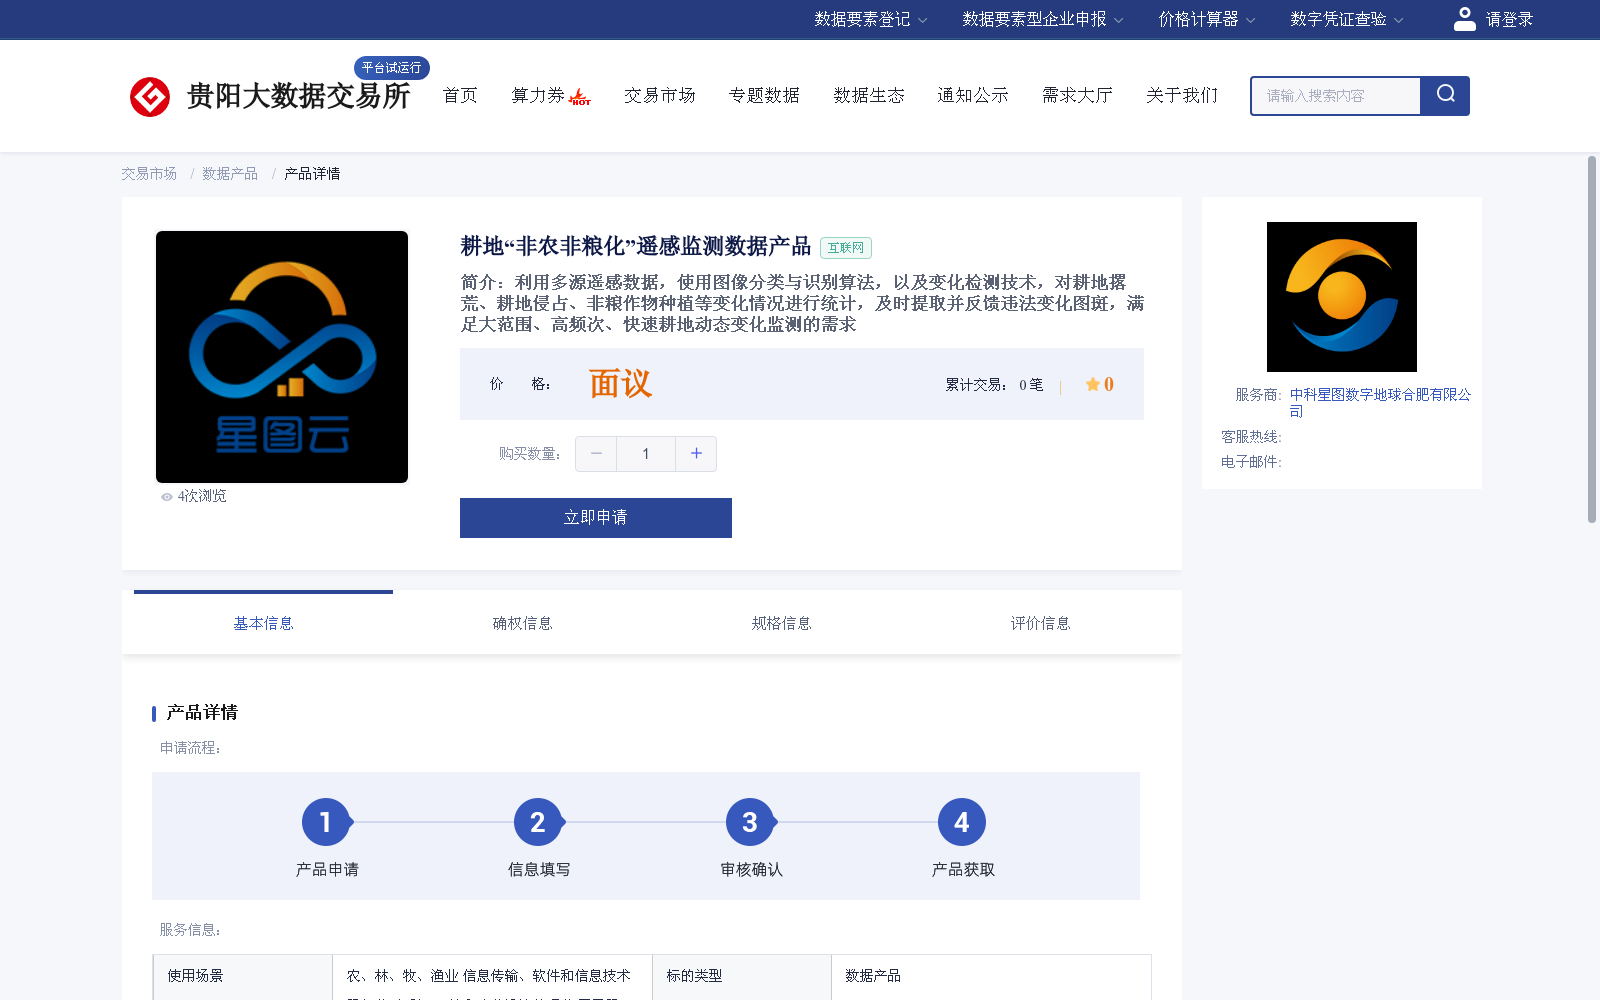Switch to 评价信息 tab

(1040, 624)
